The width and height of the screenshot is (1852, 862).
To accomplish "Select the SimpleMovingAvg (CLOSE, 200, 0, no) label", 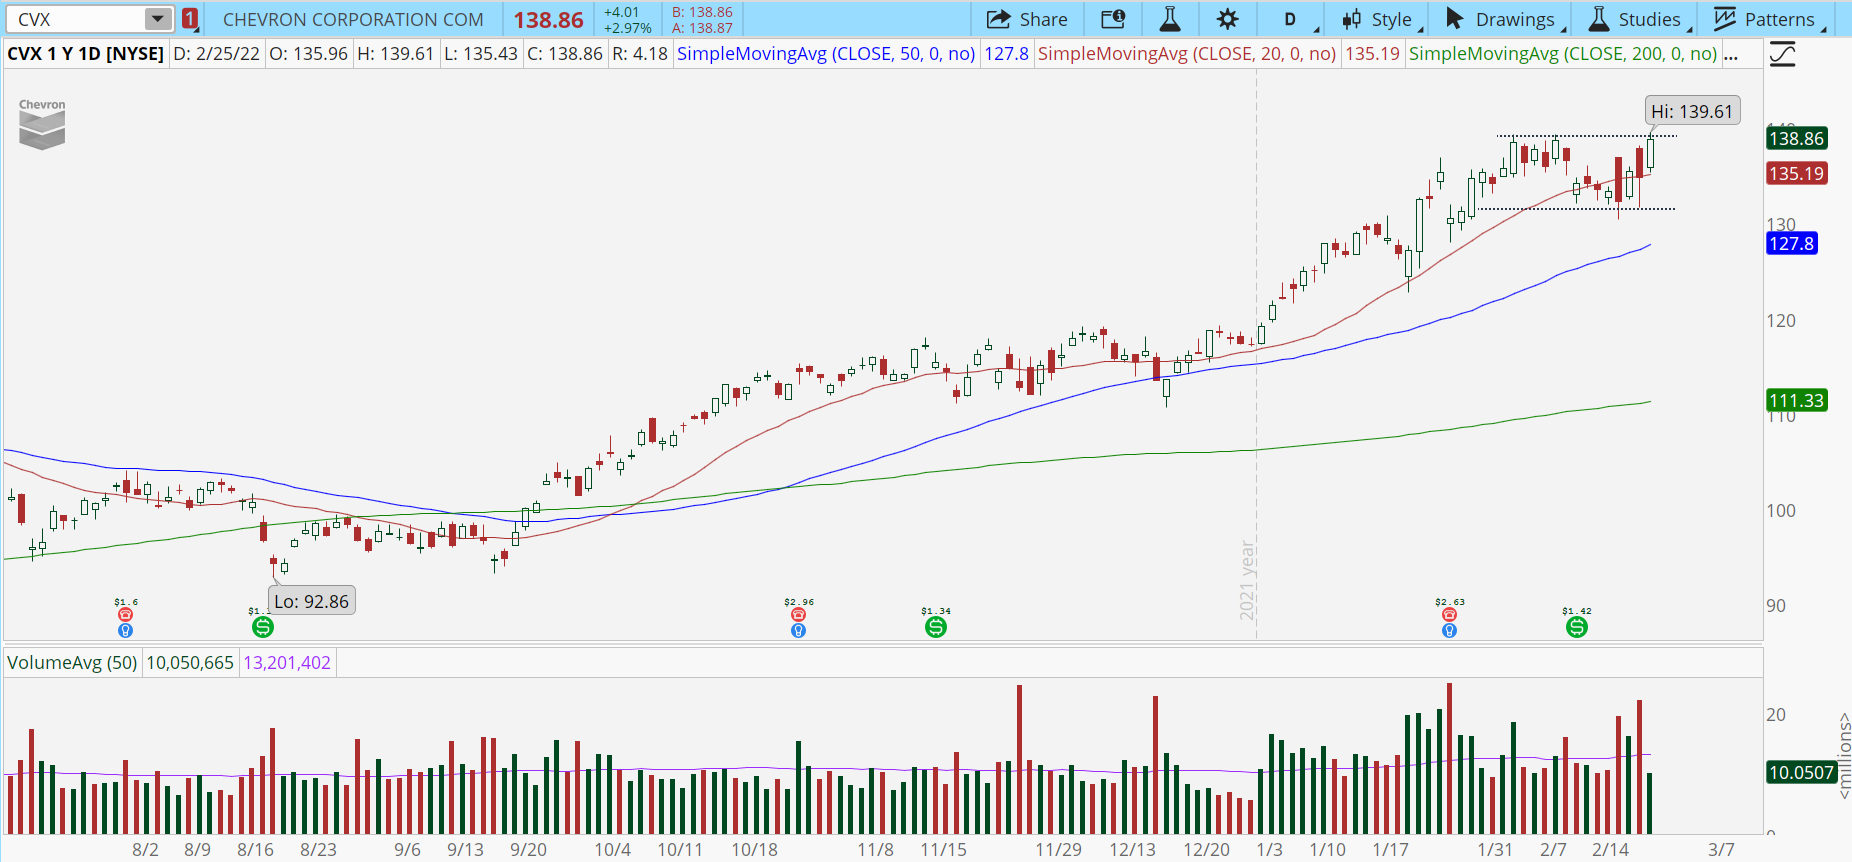I will (x=1563, y=54).
